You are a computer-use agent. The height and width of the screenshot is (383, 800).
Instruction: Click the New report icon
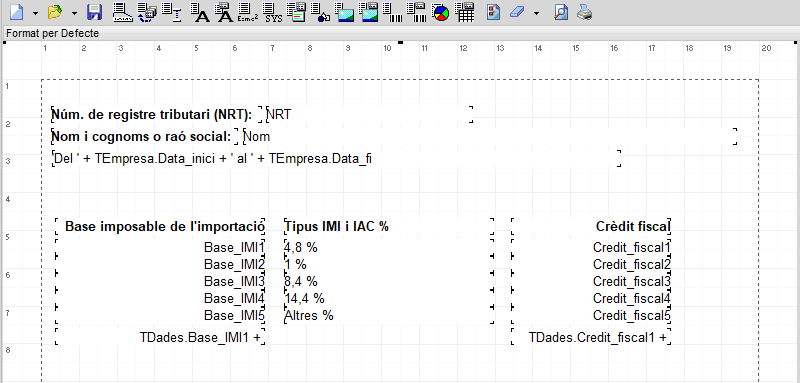17,12
